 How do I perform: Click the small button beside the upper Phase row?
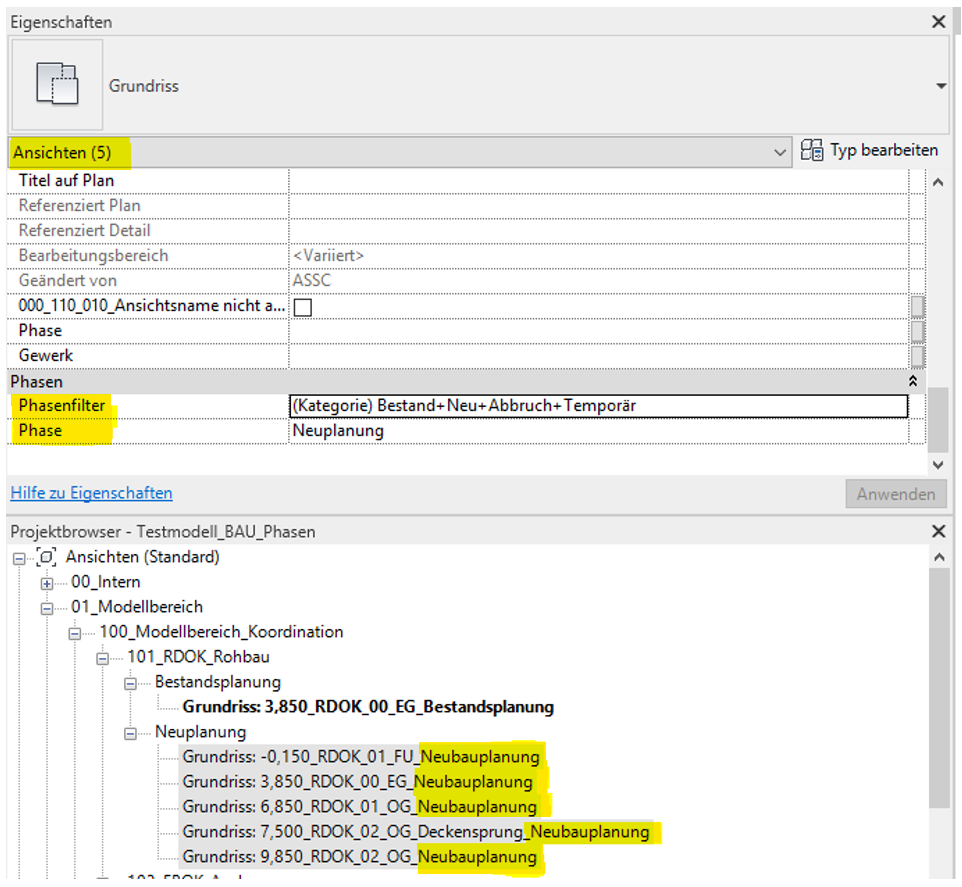point(916,331)
